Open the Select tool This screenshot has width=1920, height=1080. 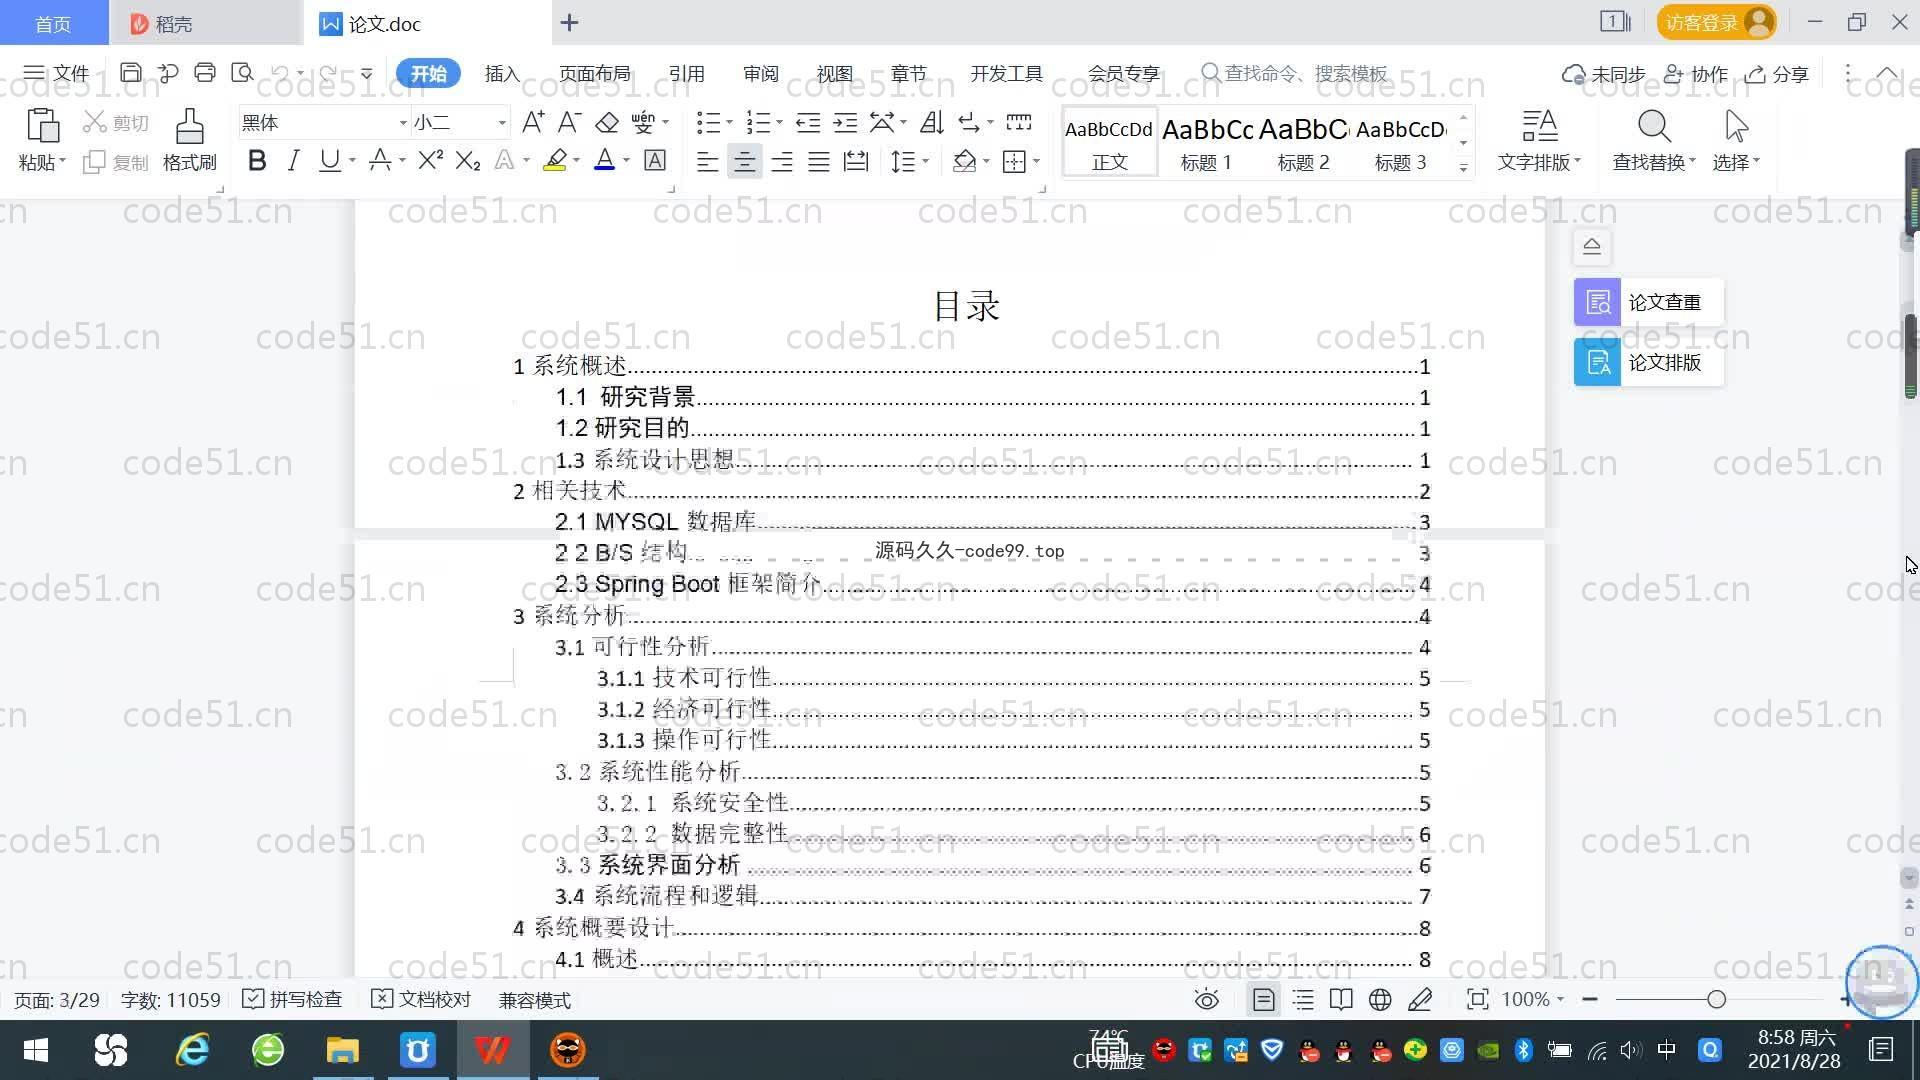(1736, 140)
